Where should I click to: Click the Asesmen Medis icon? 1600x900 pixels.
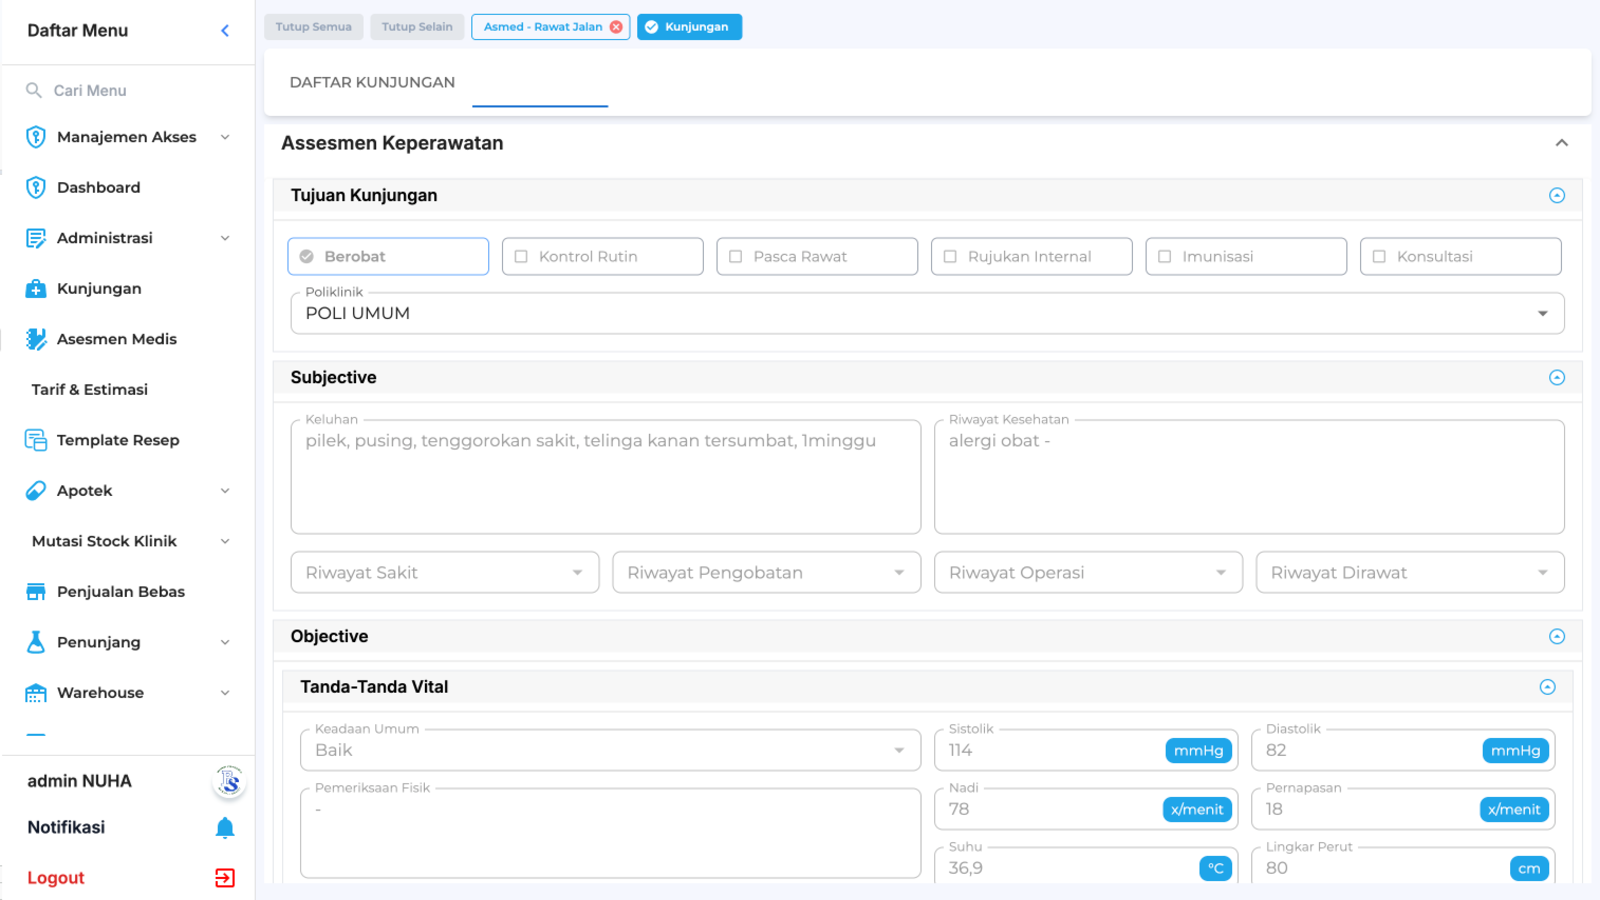[36, 339]
